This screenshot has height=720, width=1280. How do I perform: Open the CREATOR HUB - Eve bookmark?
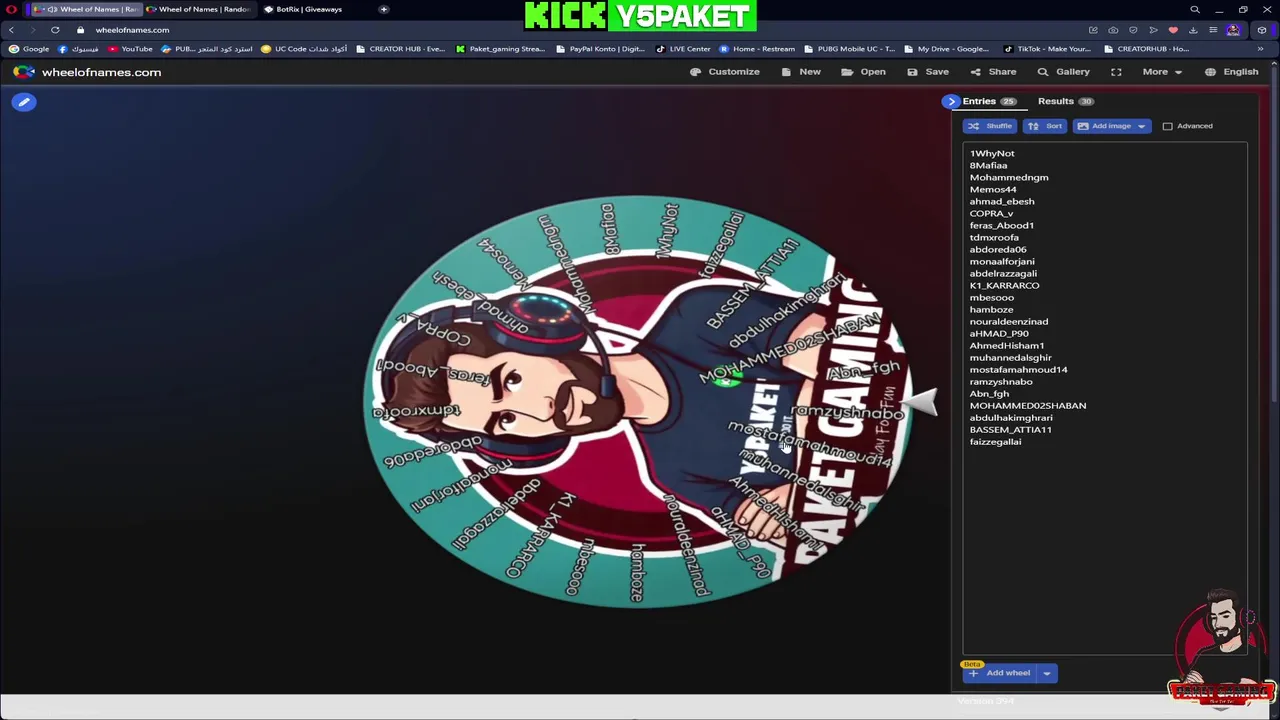pyautogui.click(x=400, y=49)
